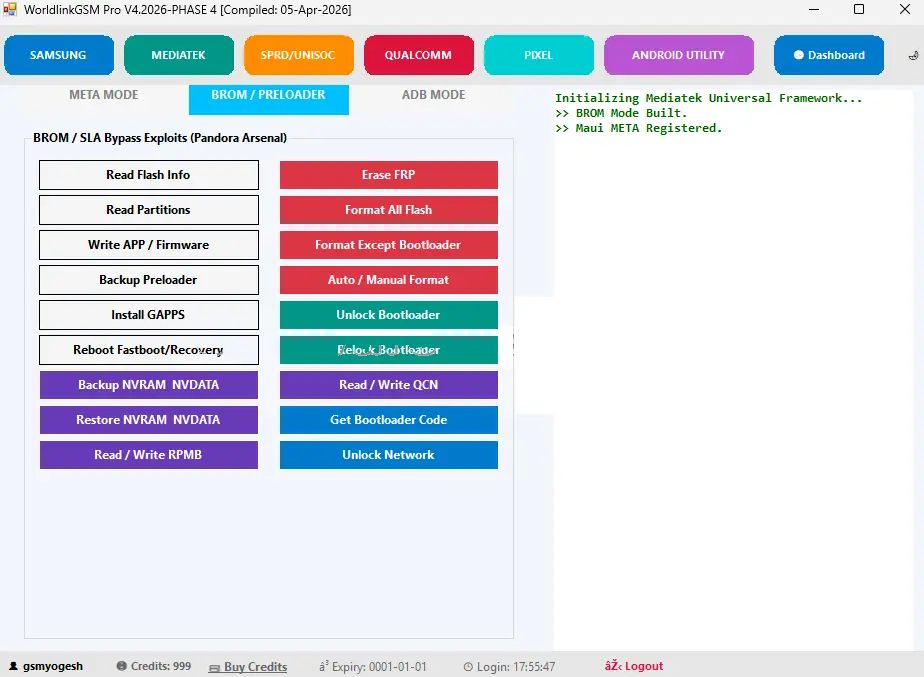Select the SAMSUNG module

point(58,55)
